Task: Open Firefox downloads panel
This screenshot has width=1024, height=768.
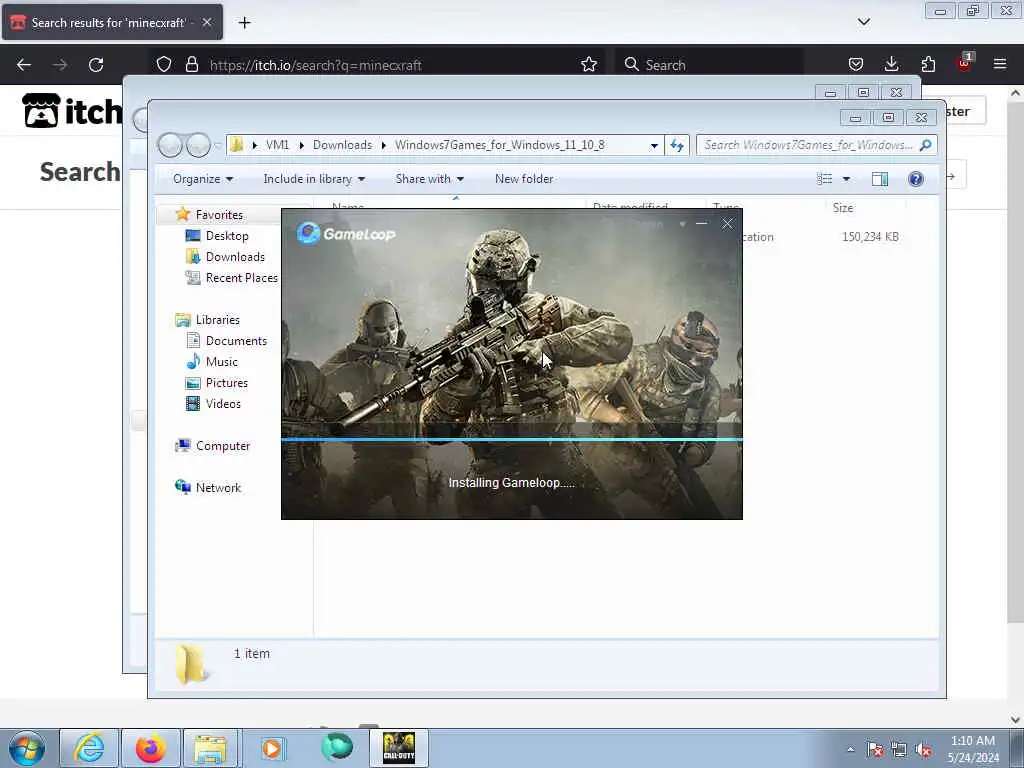Action: point(891,64)
